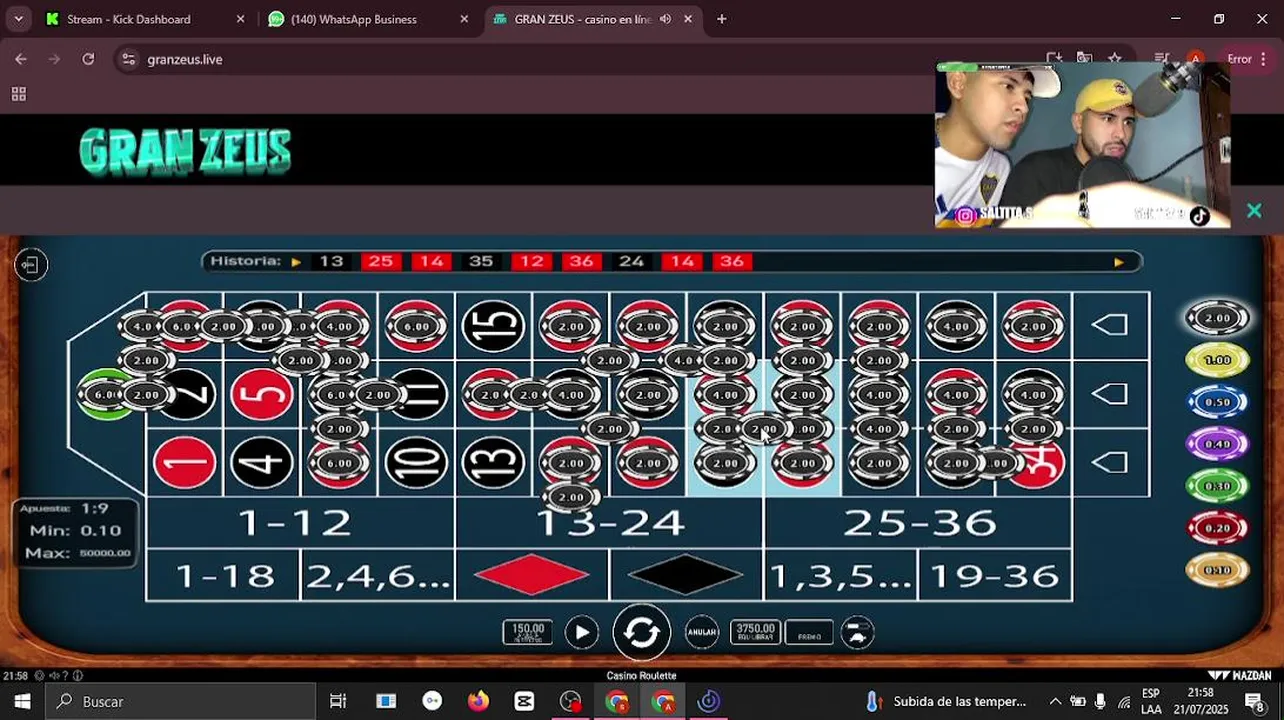Bet on even numbers 2,4,6...
This screenshot has width=1284, height=720.
click(378, 575)
